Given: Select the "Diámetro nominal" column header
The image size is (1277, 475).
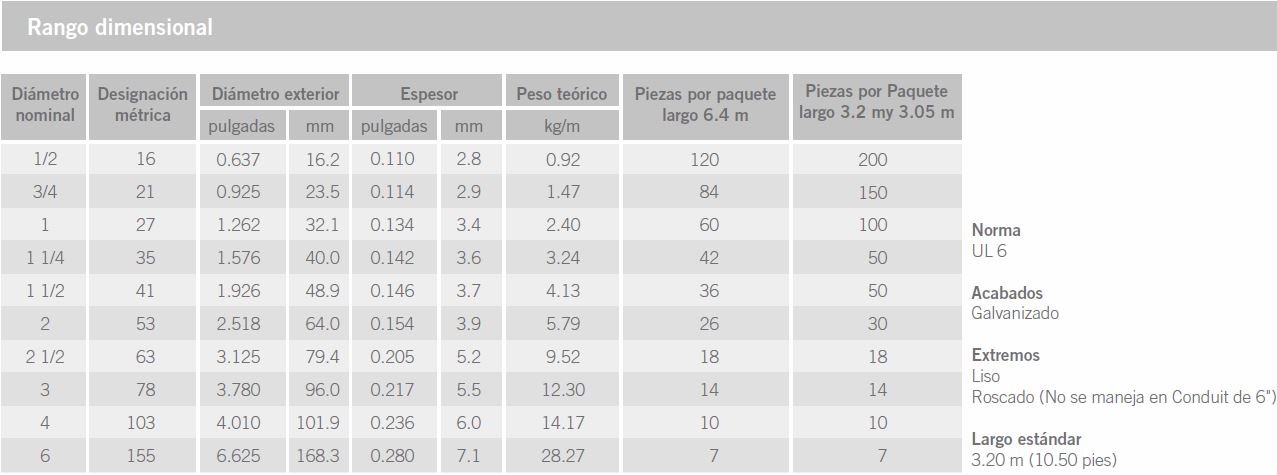Looking at the screenshot, I should coord(45,105).
